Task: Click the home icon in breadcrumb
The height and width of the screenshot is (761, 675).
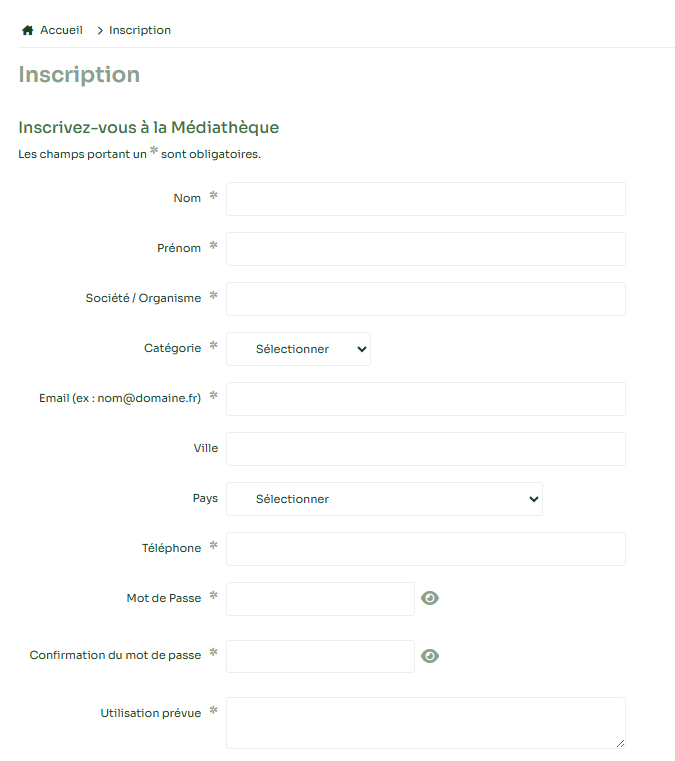Action: coord(28,30)
